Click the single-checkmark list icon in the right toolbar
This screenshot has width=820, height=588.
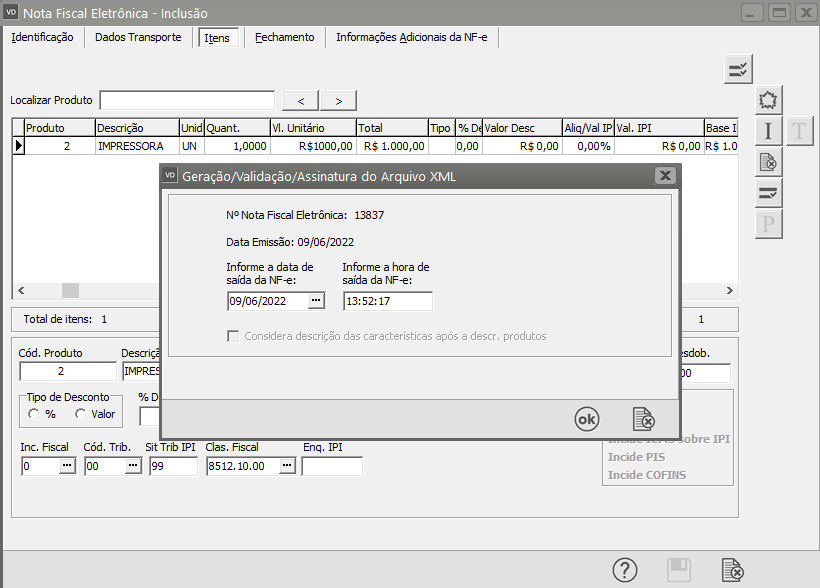(768, 192)
